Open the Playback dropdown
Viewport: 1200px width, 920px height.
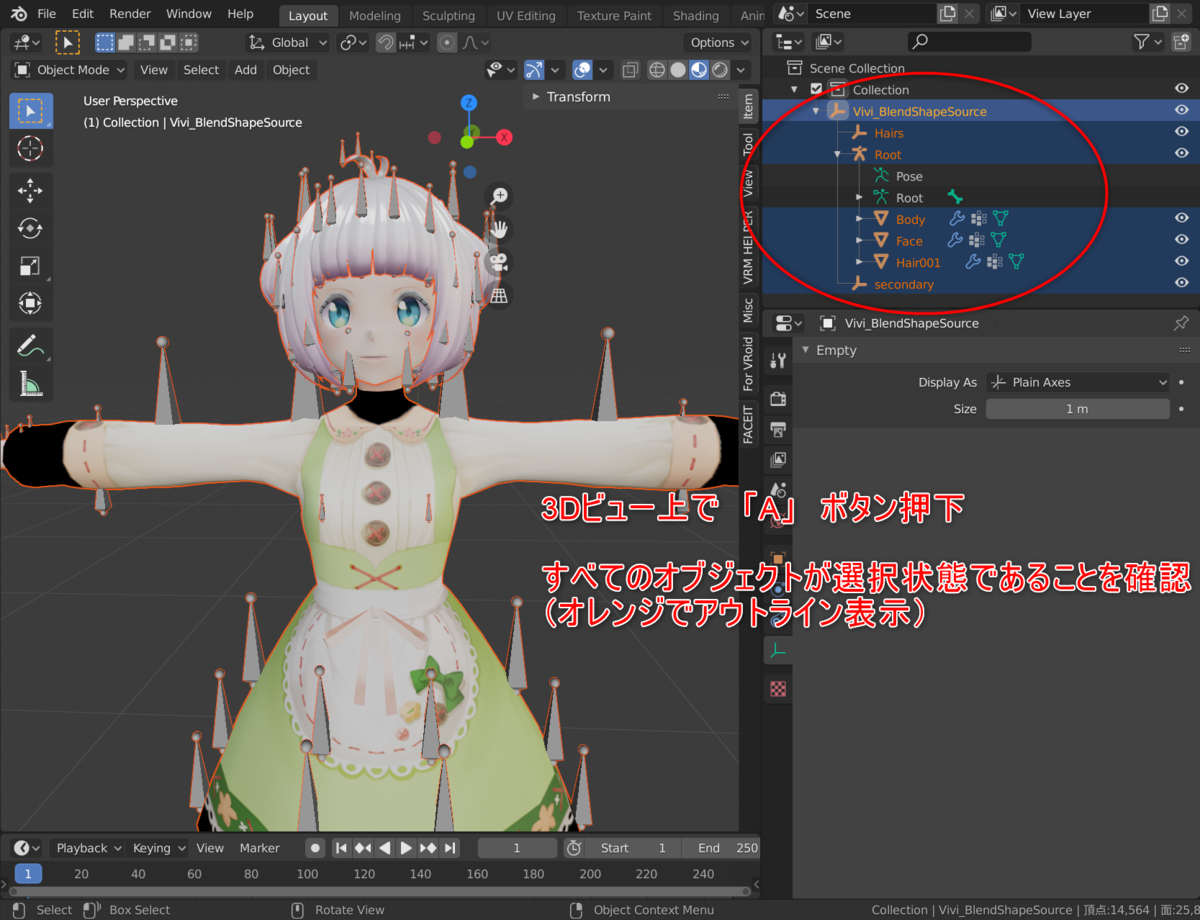point(87,848)
